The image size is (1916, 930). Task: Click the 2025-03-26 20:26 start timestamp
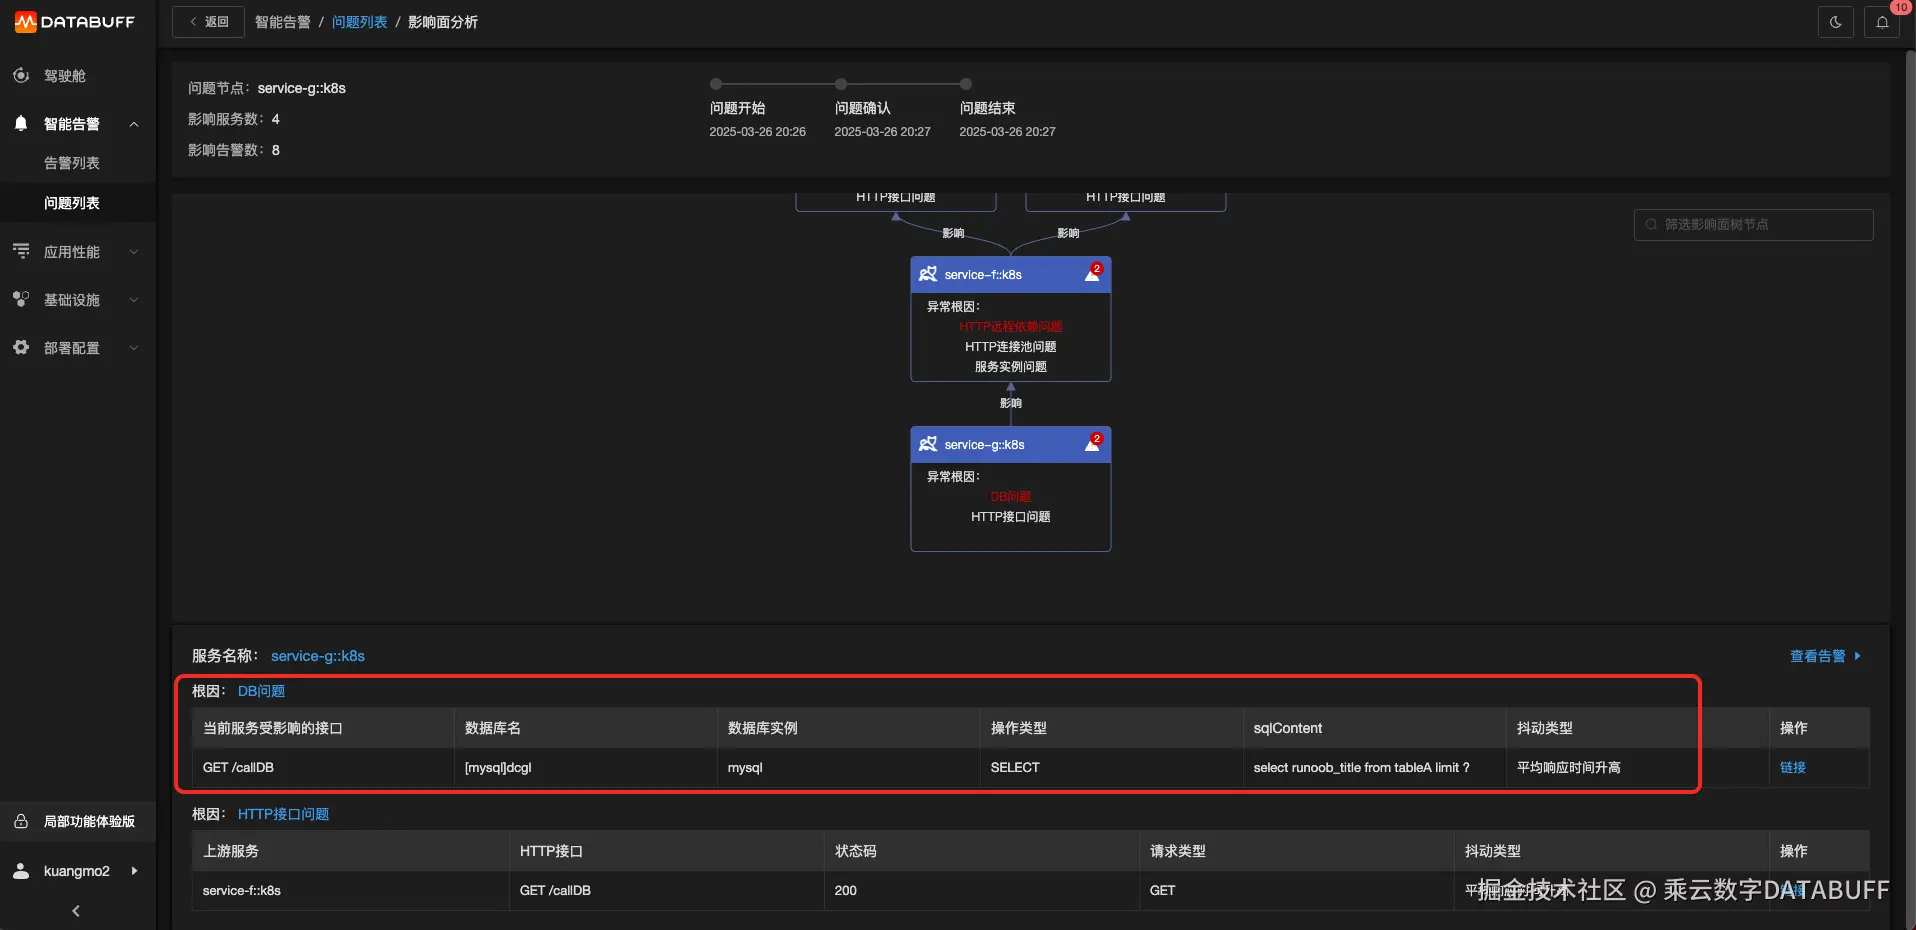point(757,132)
